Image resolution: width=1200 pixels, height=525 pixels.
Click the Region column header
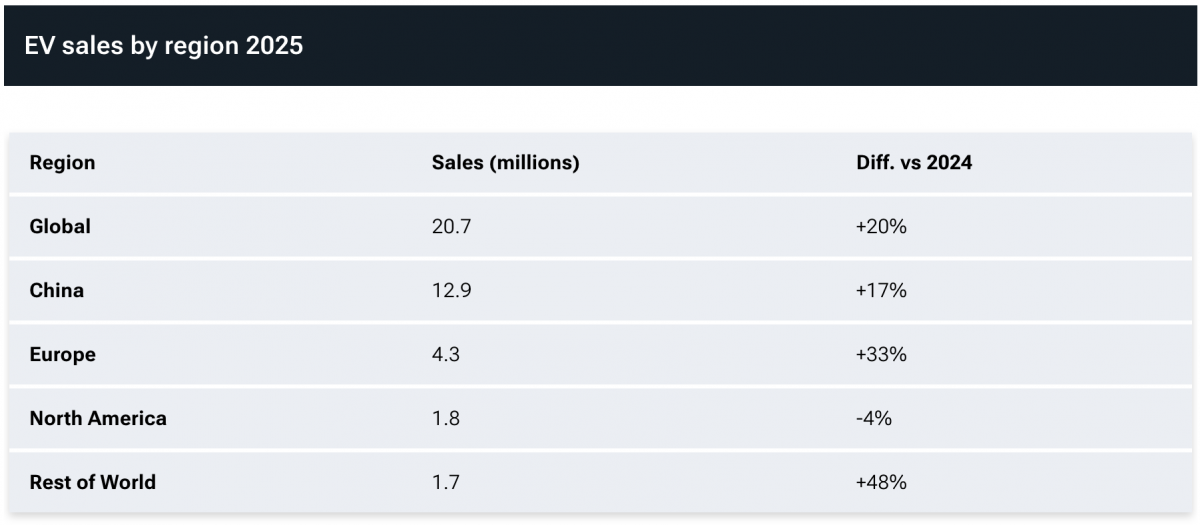pos(62,163)
